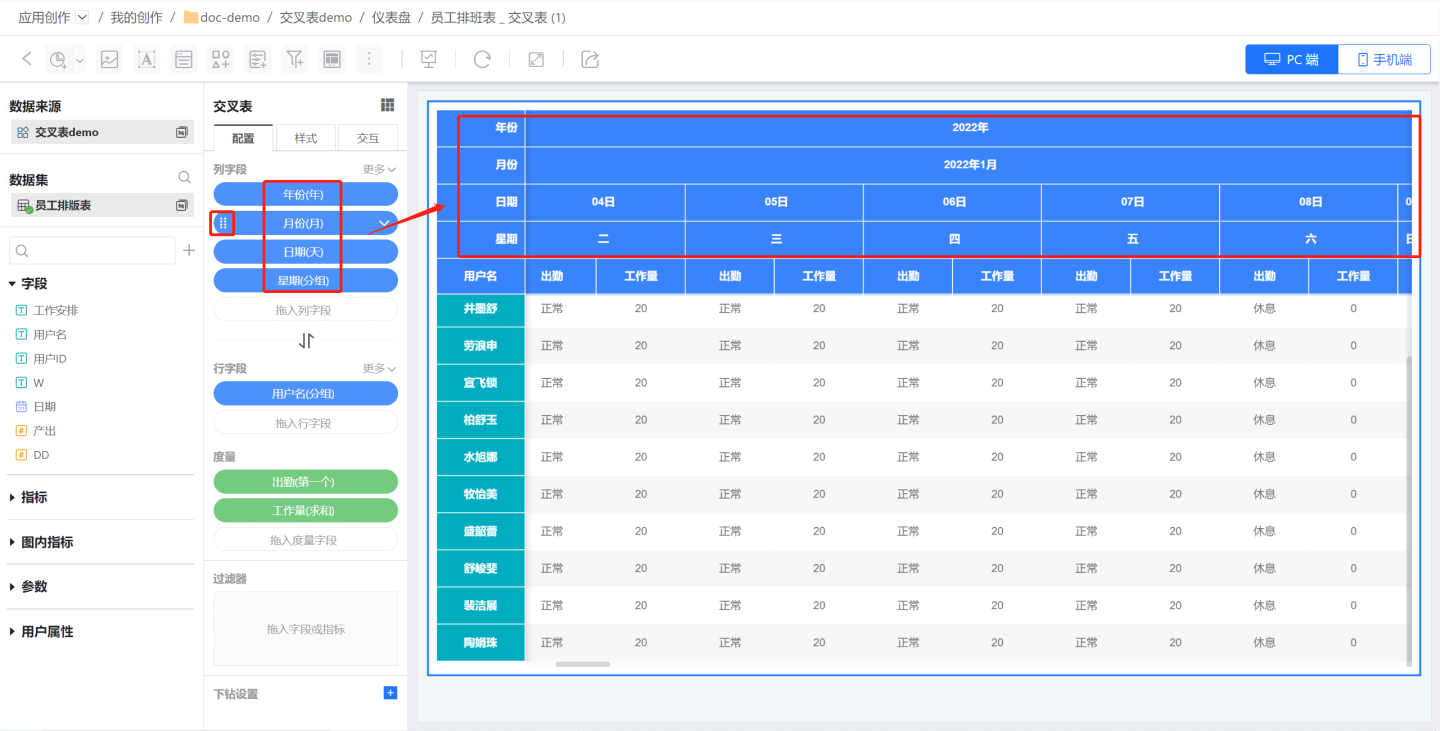
Task: Switch to PC 端 view
Action: pyautogui.click(x=1291, y=60)
